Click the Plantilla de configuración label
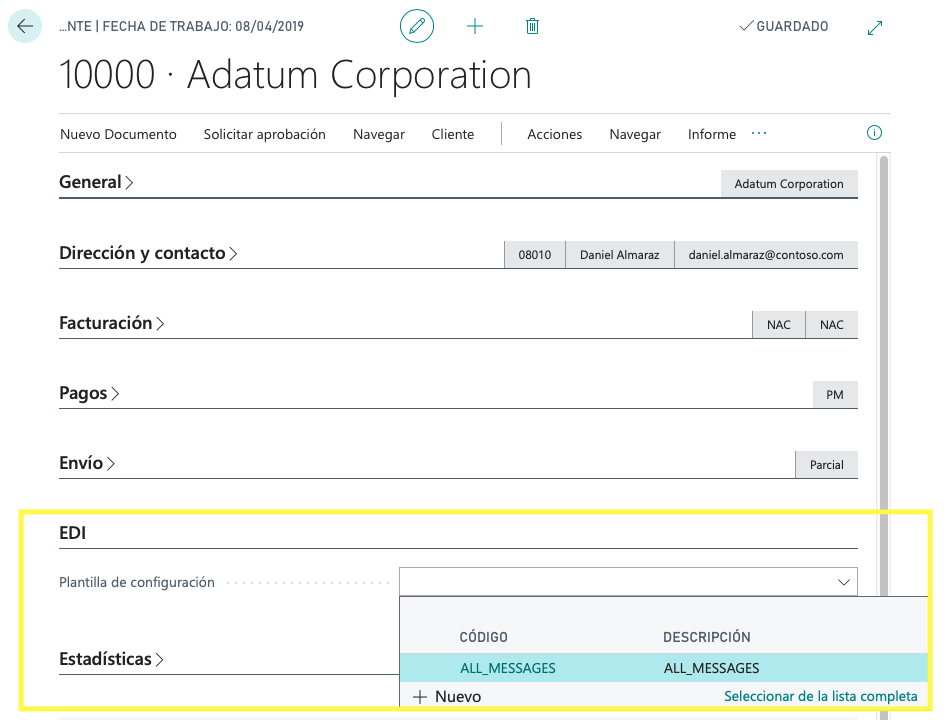 tap(137, 582)
